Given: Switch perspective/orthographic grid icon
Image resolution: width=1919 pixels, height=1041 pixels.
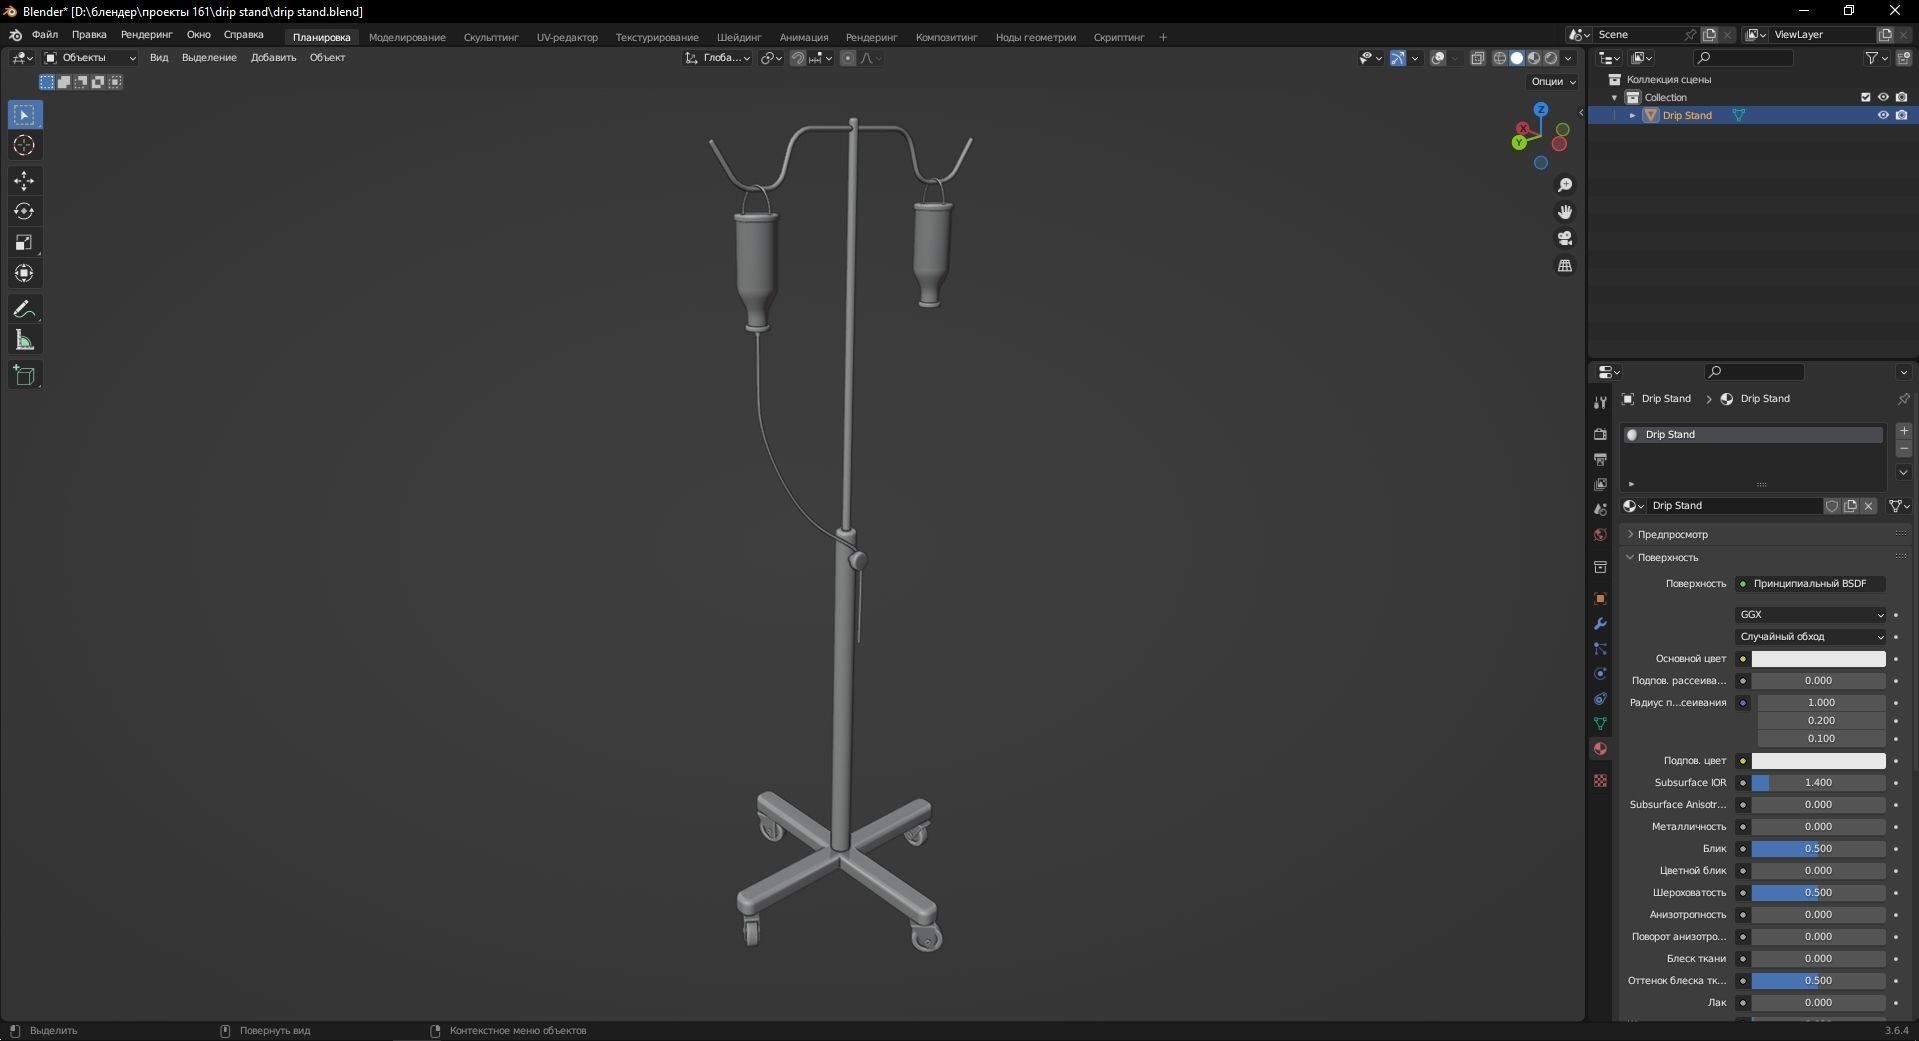Looking at the screenshot, I should pyautogui.click(x=1565, y=265).
